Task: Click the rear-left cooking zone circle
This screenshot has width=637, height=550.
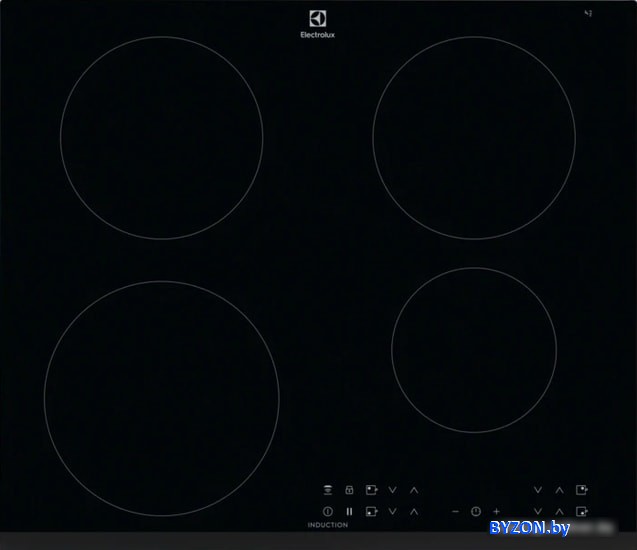Action: click(162, 138)
